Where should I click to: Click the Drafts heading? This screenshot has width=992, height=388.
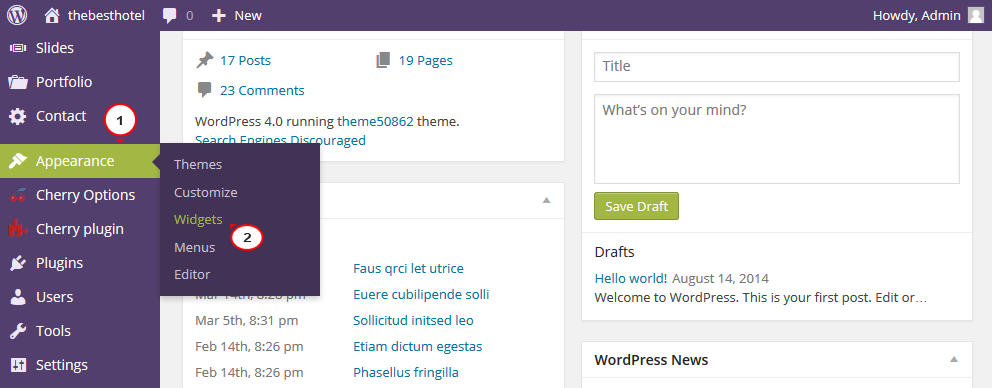(x=614, y=252)
